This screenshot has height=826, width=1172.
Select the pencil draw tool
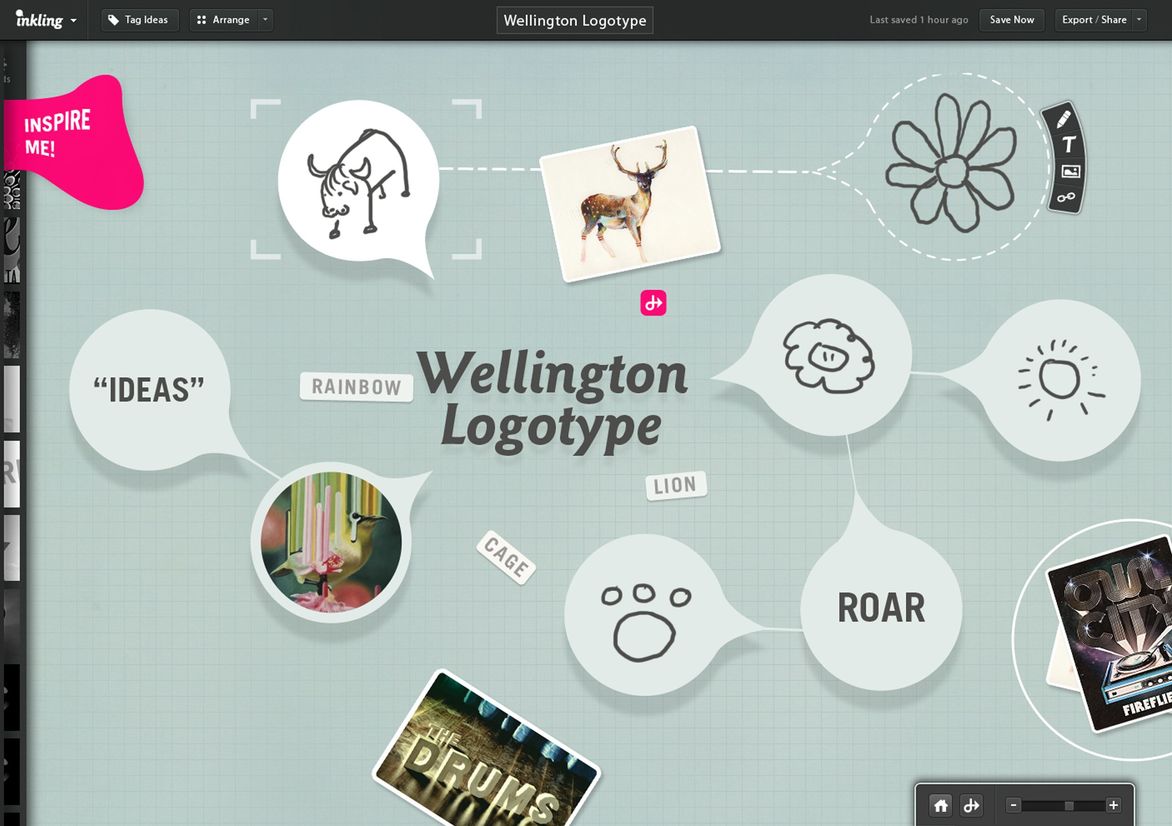pos(1064,119)
